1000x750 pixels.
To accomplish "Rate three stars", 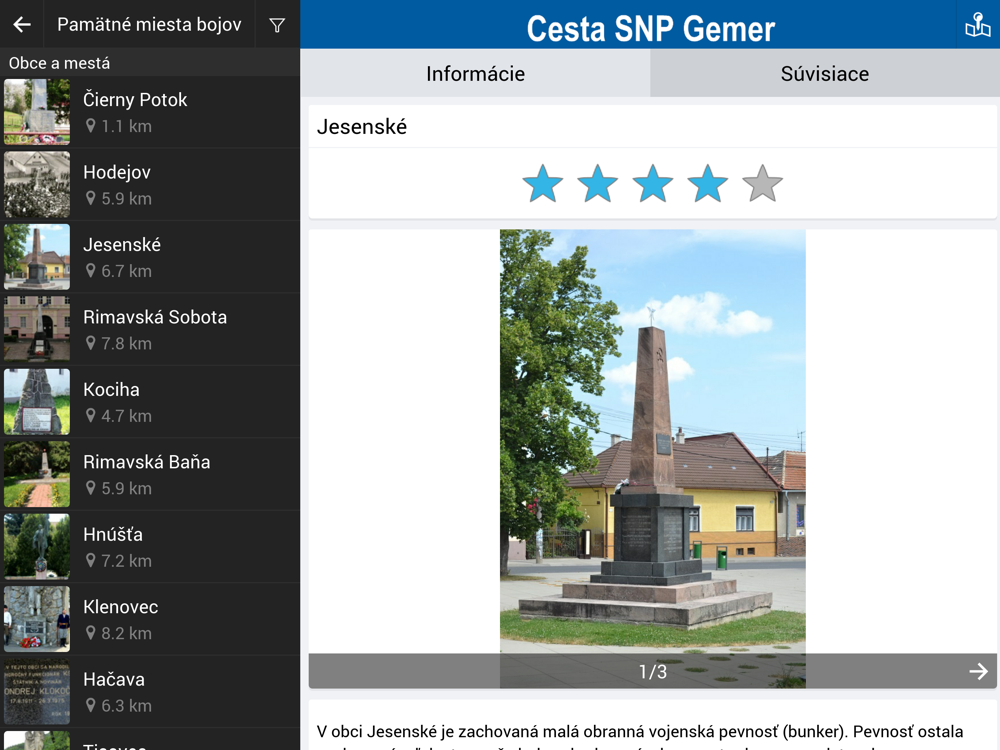I will click(x=652, y=184).
